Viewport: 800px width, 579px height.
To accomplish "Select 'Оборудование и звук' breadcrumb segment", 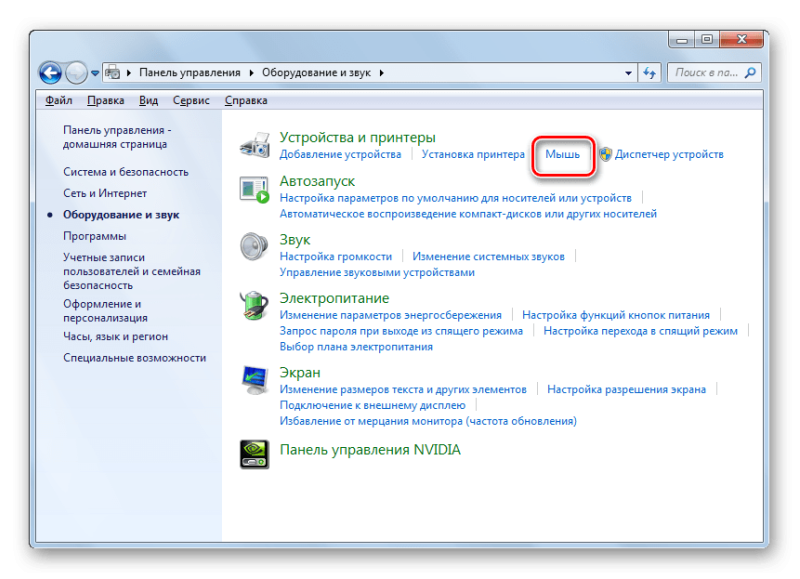I will click(x=316, y=73).
